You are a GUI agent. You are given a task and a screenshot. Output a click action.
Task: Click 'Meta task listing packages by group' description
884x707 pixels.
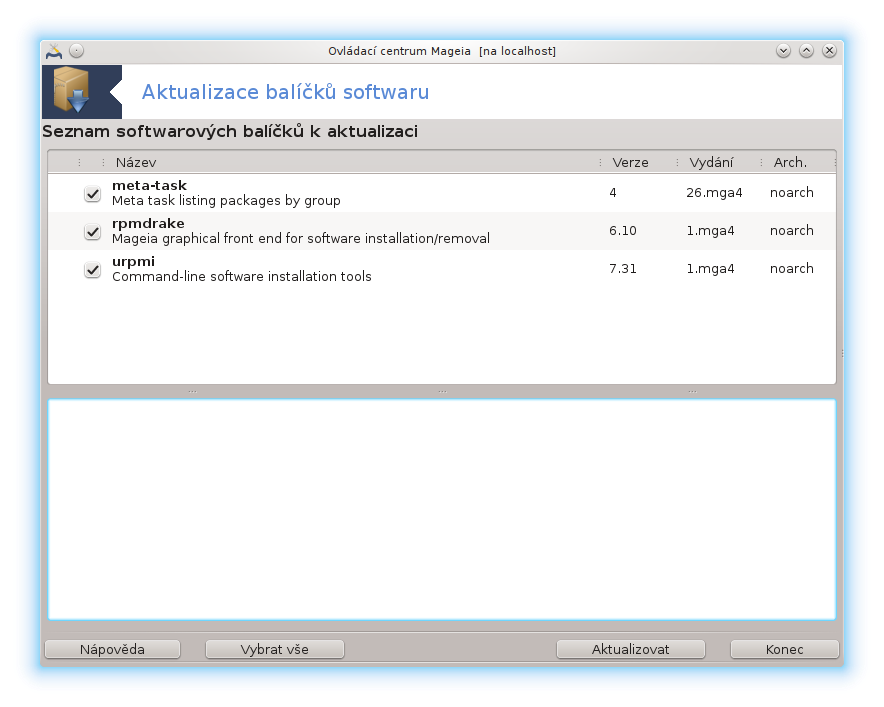pyautogui.click(x=226, y=201)
